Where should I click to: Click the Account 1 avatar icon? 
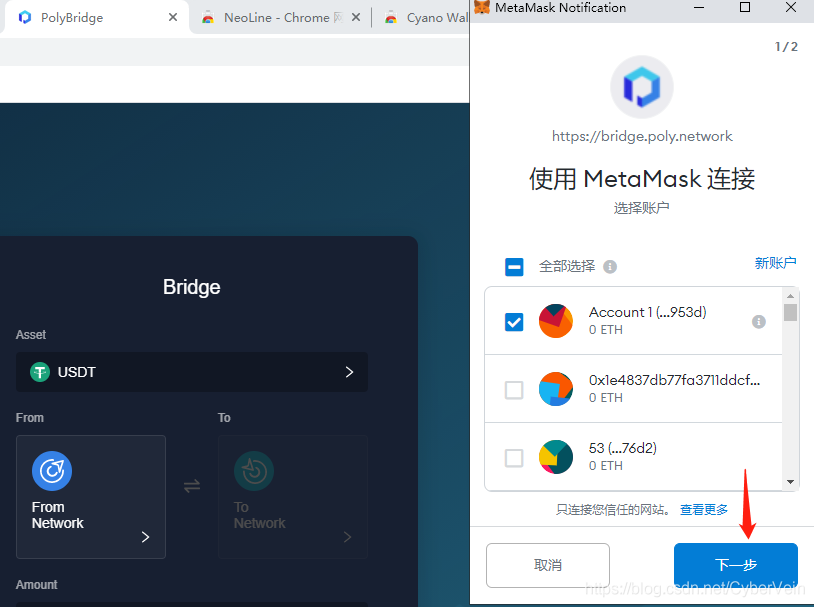tap(555, 321)
